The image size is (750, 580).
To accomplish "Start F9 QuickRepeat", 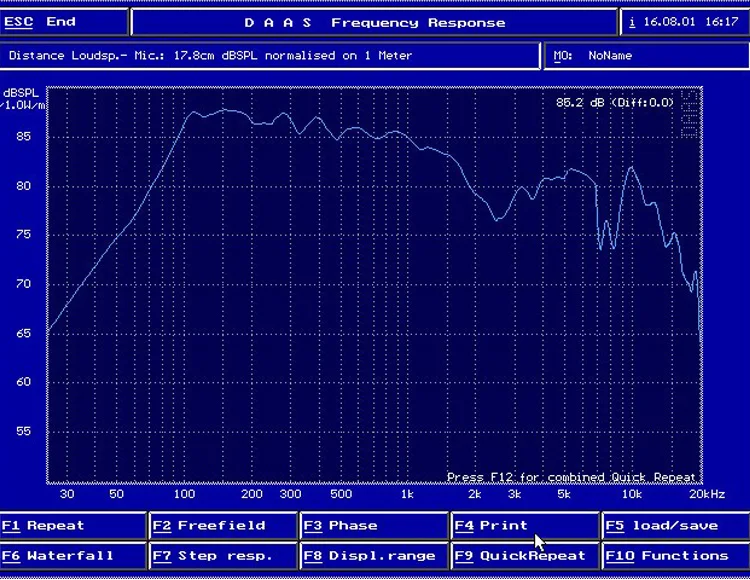I will 525,556.
